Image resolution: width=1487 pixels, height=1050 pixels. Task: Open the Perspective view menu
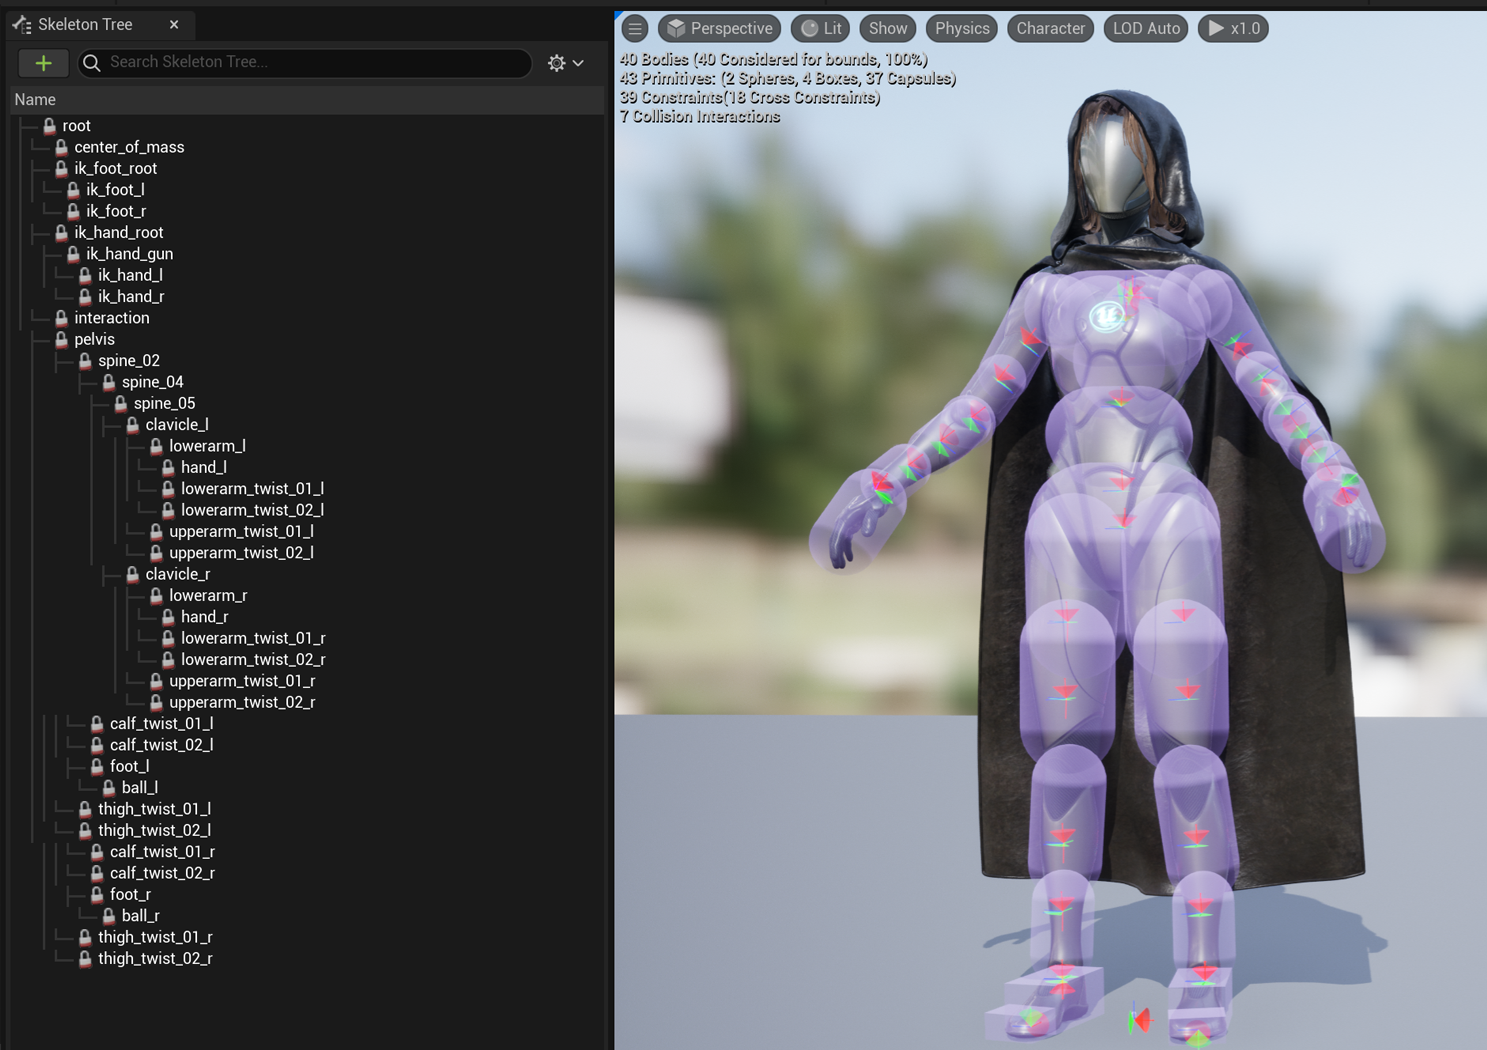tap(720, 28)
